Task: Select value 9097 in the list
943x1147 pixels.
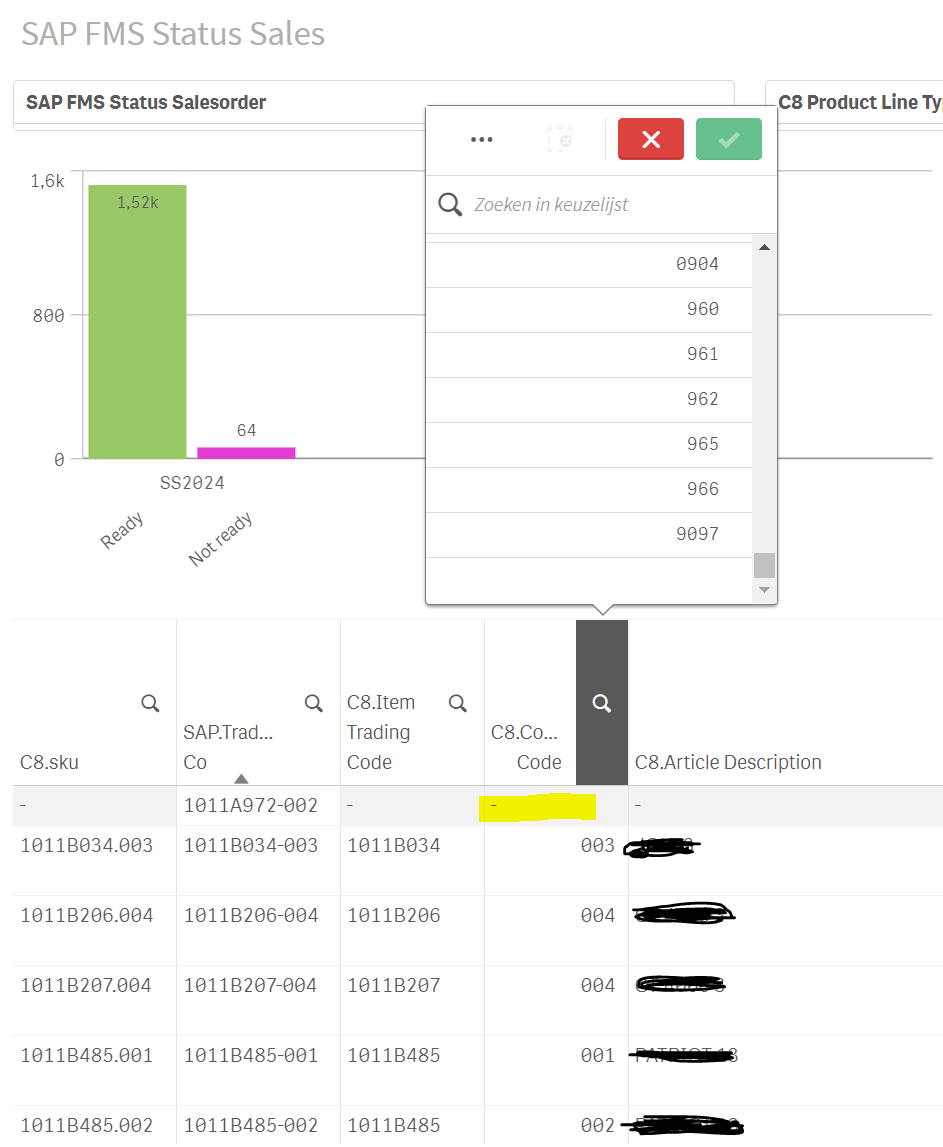Action: (590, 534)
